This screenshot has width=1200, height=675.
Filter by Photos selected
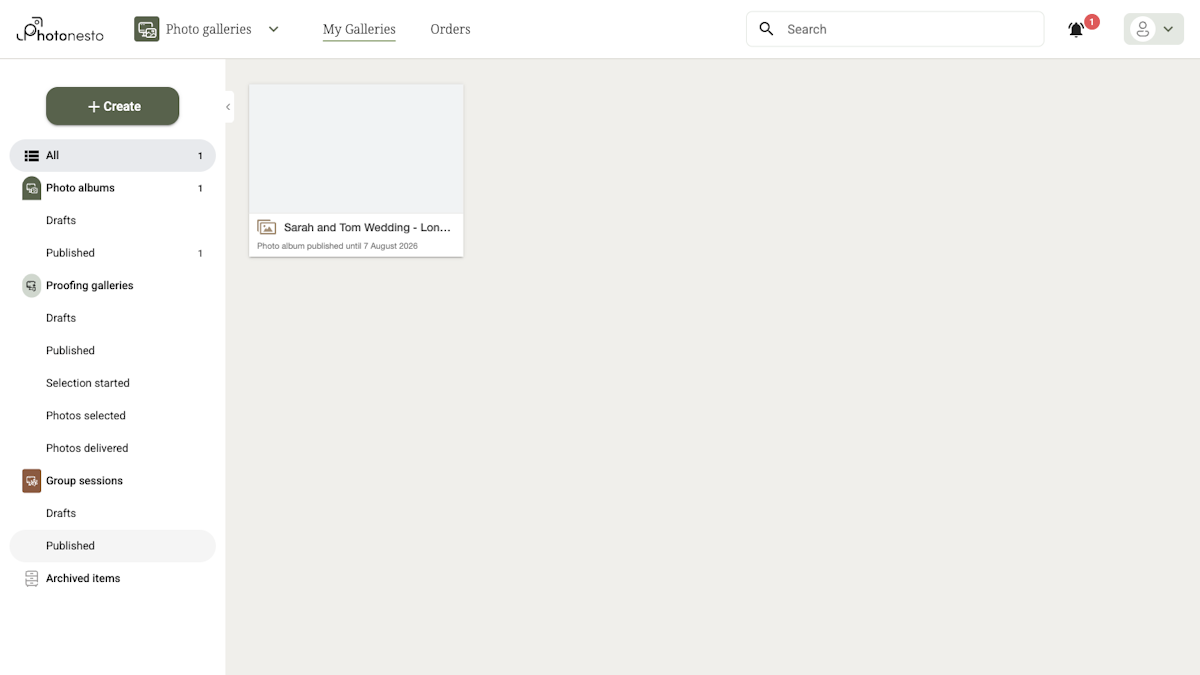point(113,415)
